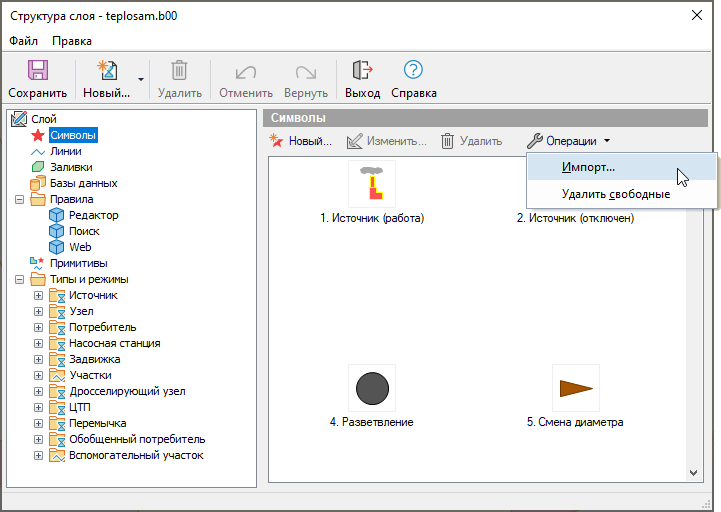Choose Import from Operations menu
721x512 pixels.
[x=588, y=167]
